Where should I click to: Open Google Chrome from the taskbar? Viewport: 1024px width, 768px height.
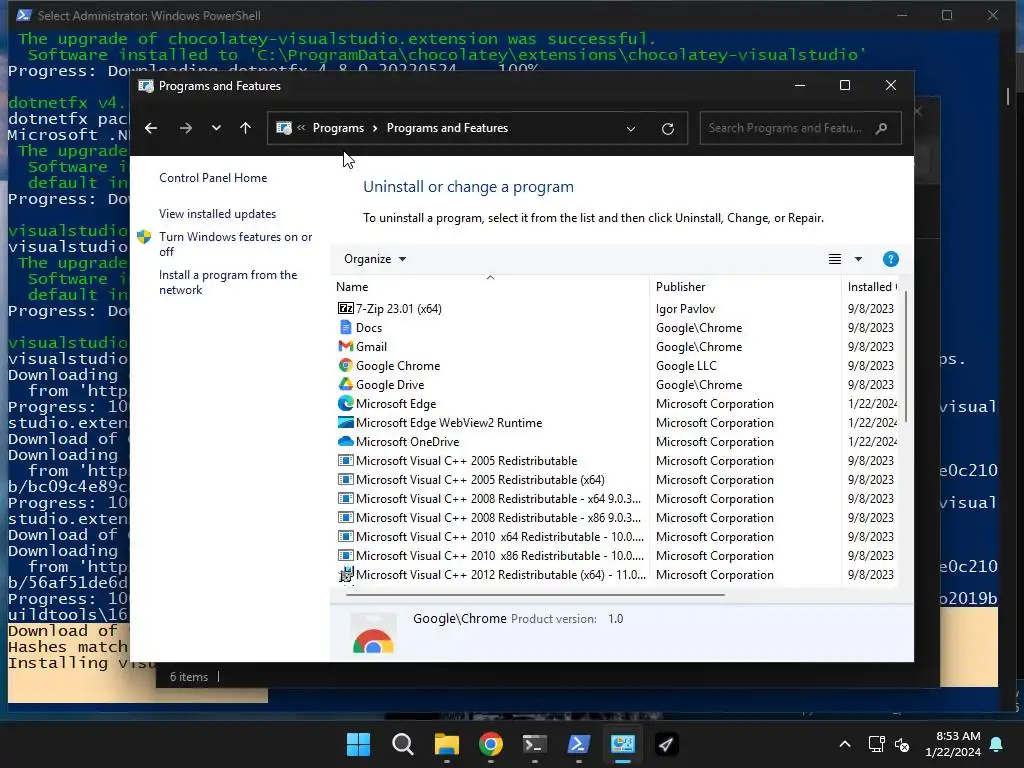[490, 744]
